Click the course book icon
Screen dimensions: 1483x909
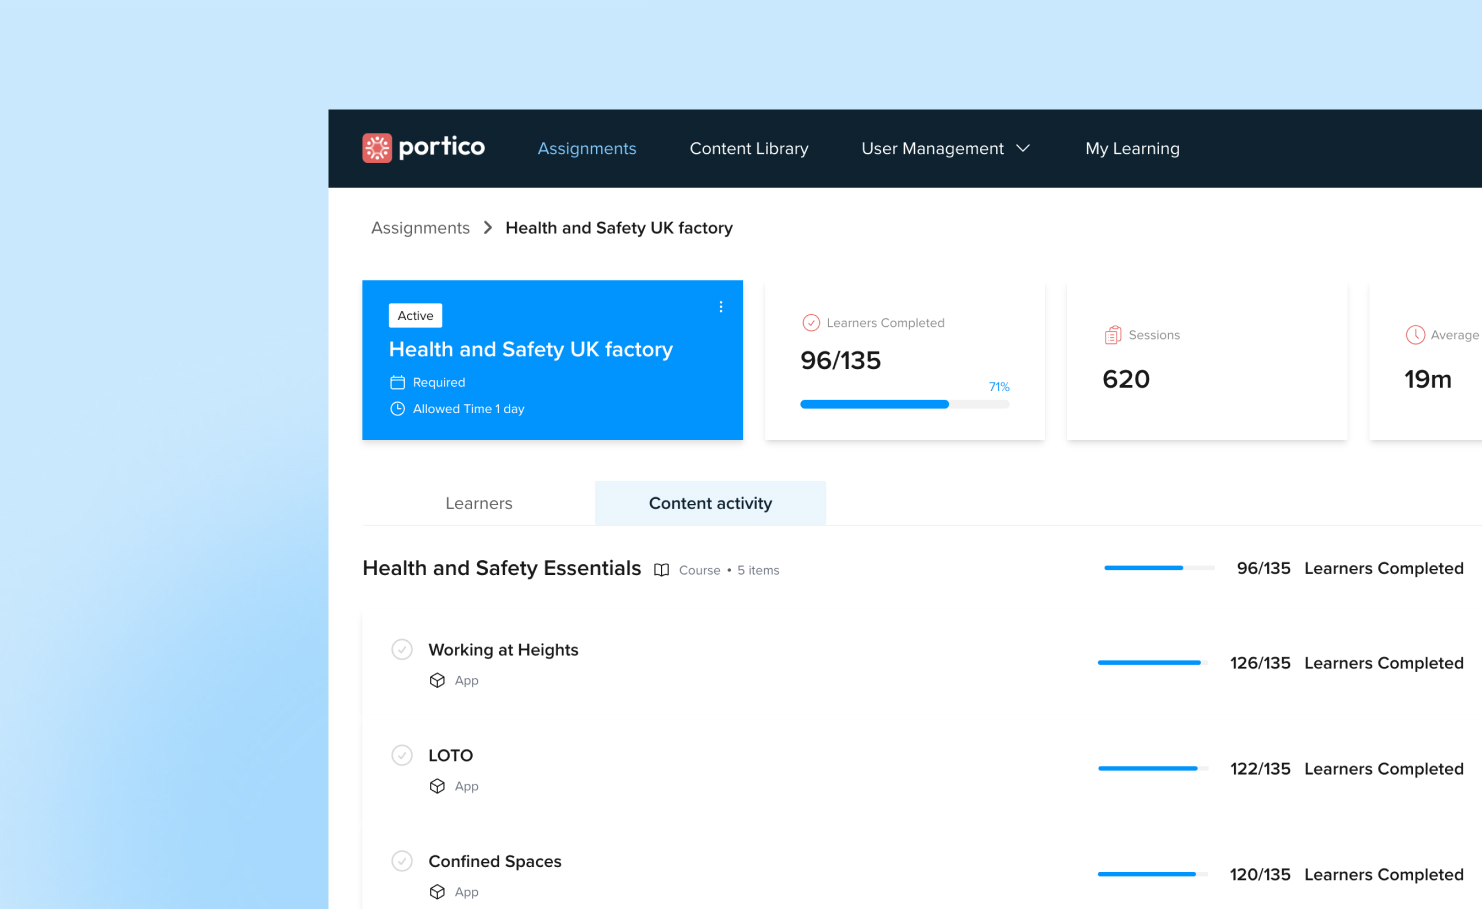pyautogui.click(x=661, y=570)
